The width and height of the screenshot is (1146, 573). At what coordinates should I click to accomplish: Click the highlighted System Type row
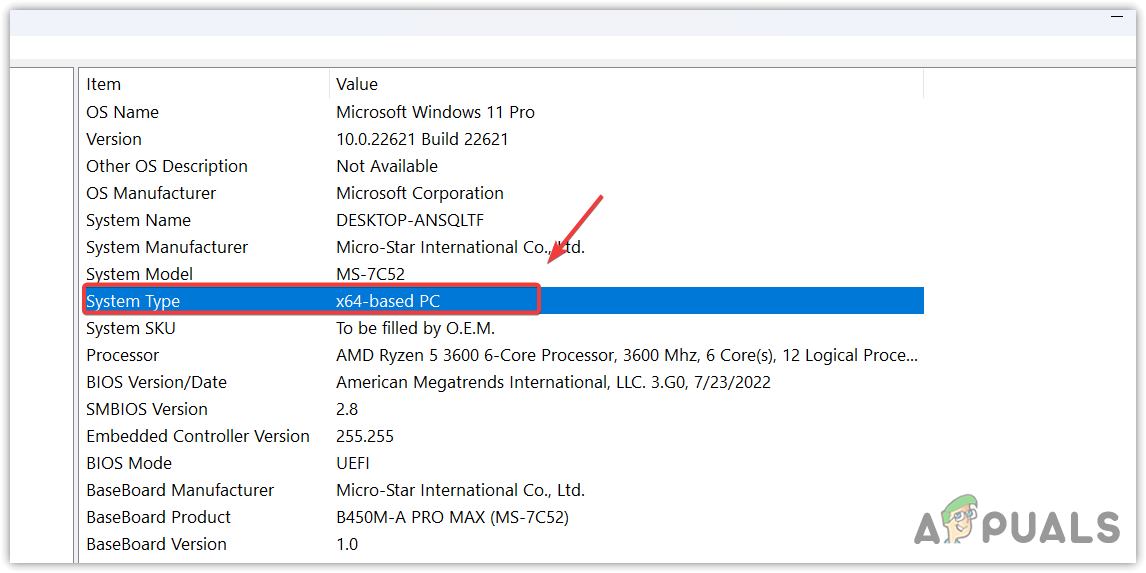click(133, 301)
